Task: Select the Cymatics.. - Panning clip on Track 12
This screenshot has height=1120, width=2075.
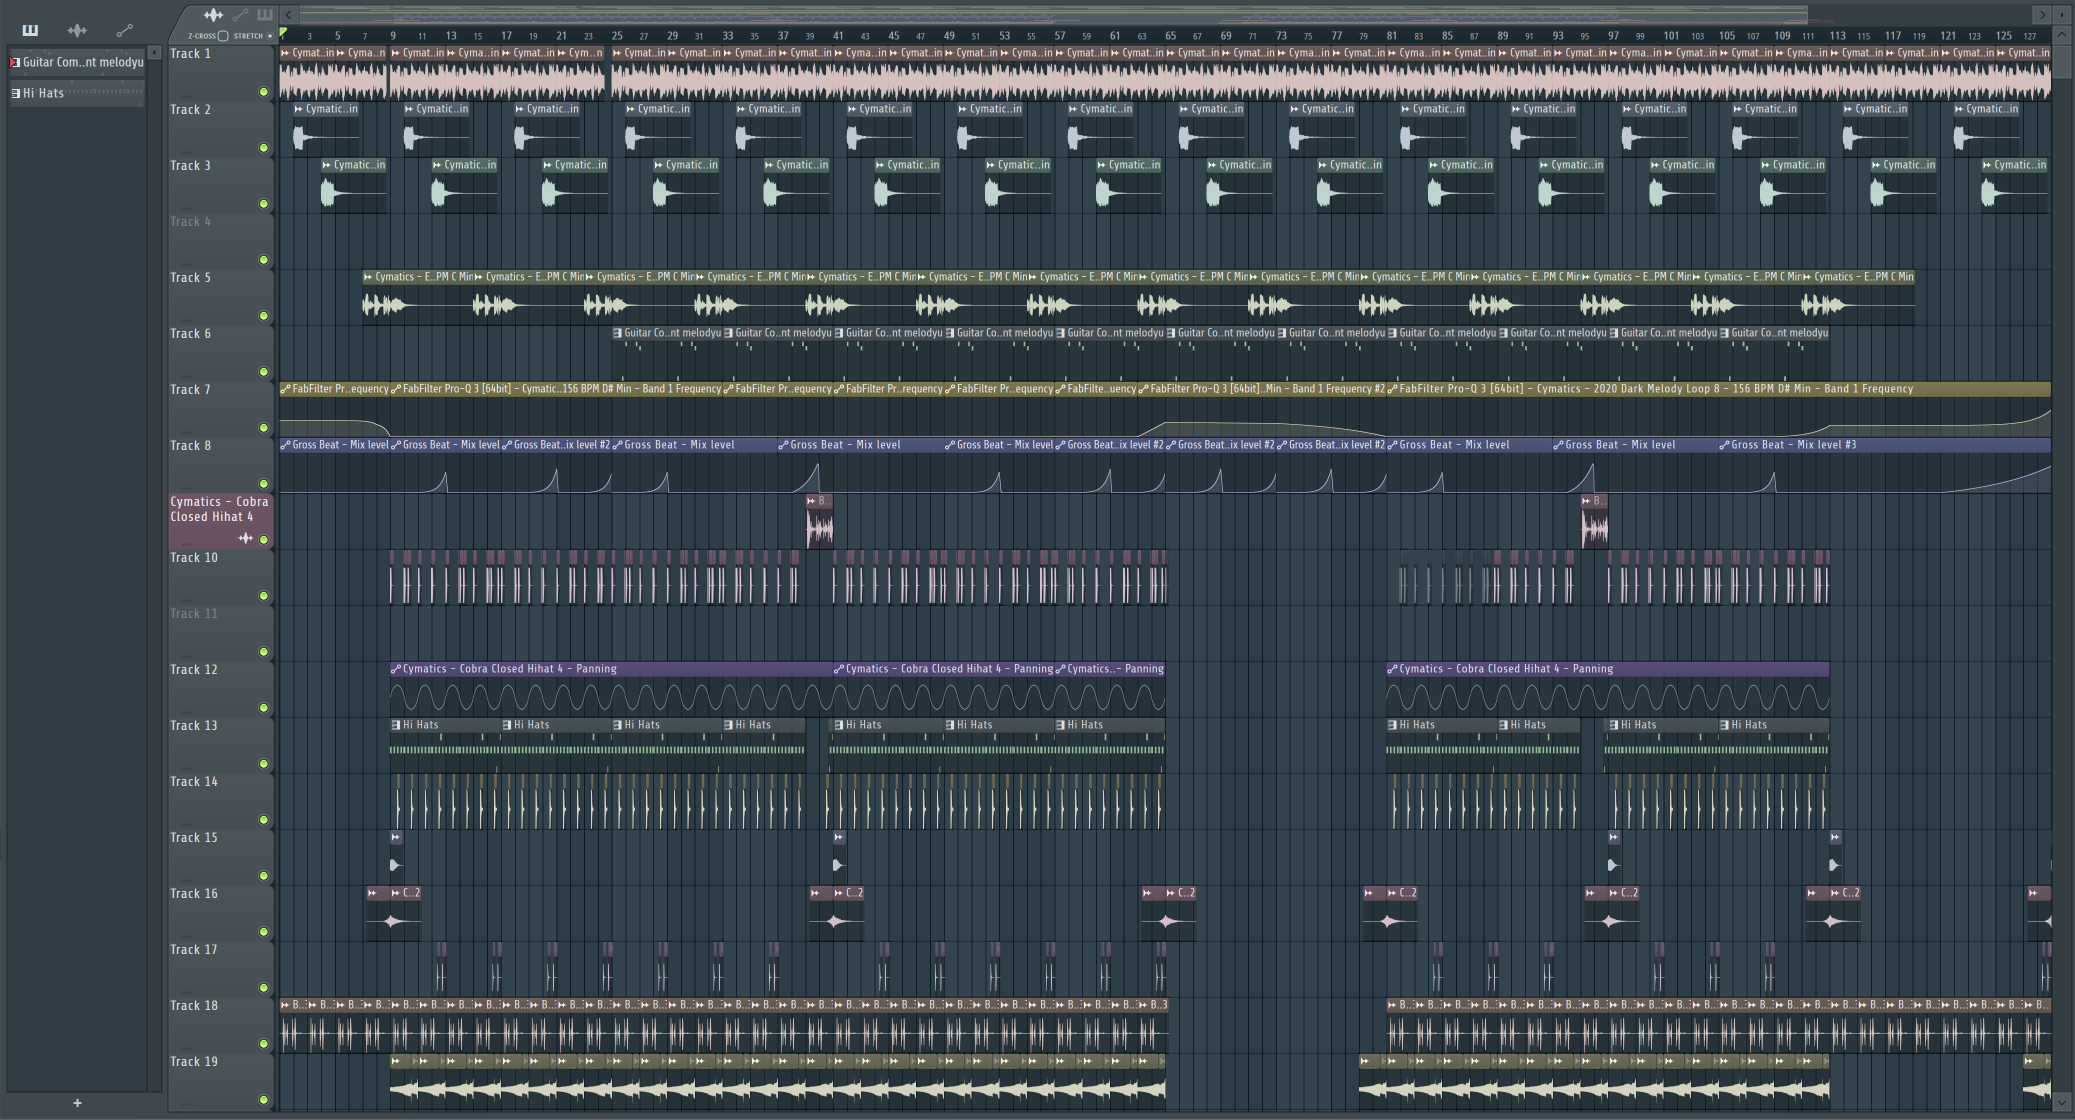Action: pyautogui.click(x=1110, y=689)
